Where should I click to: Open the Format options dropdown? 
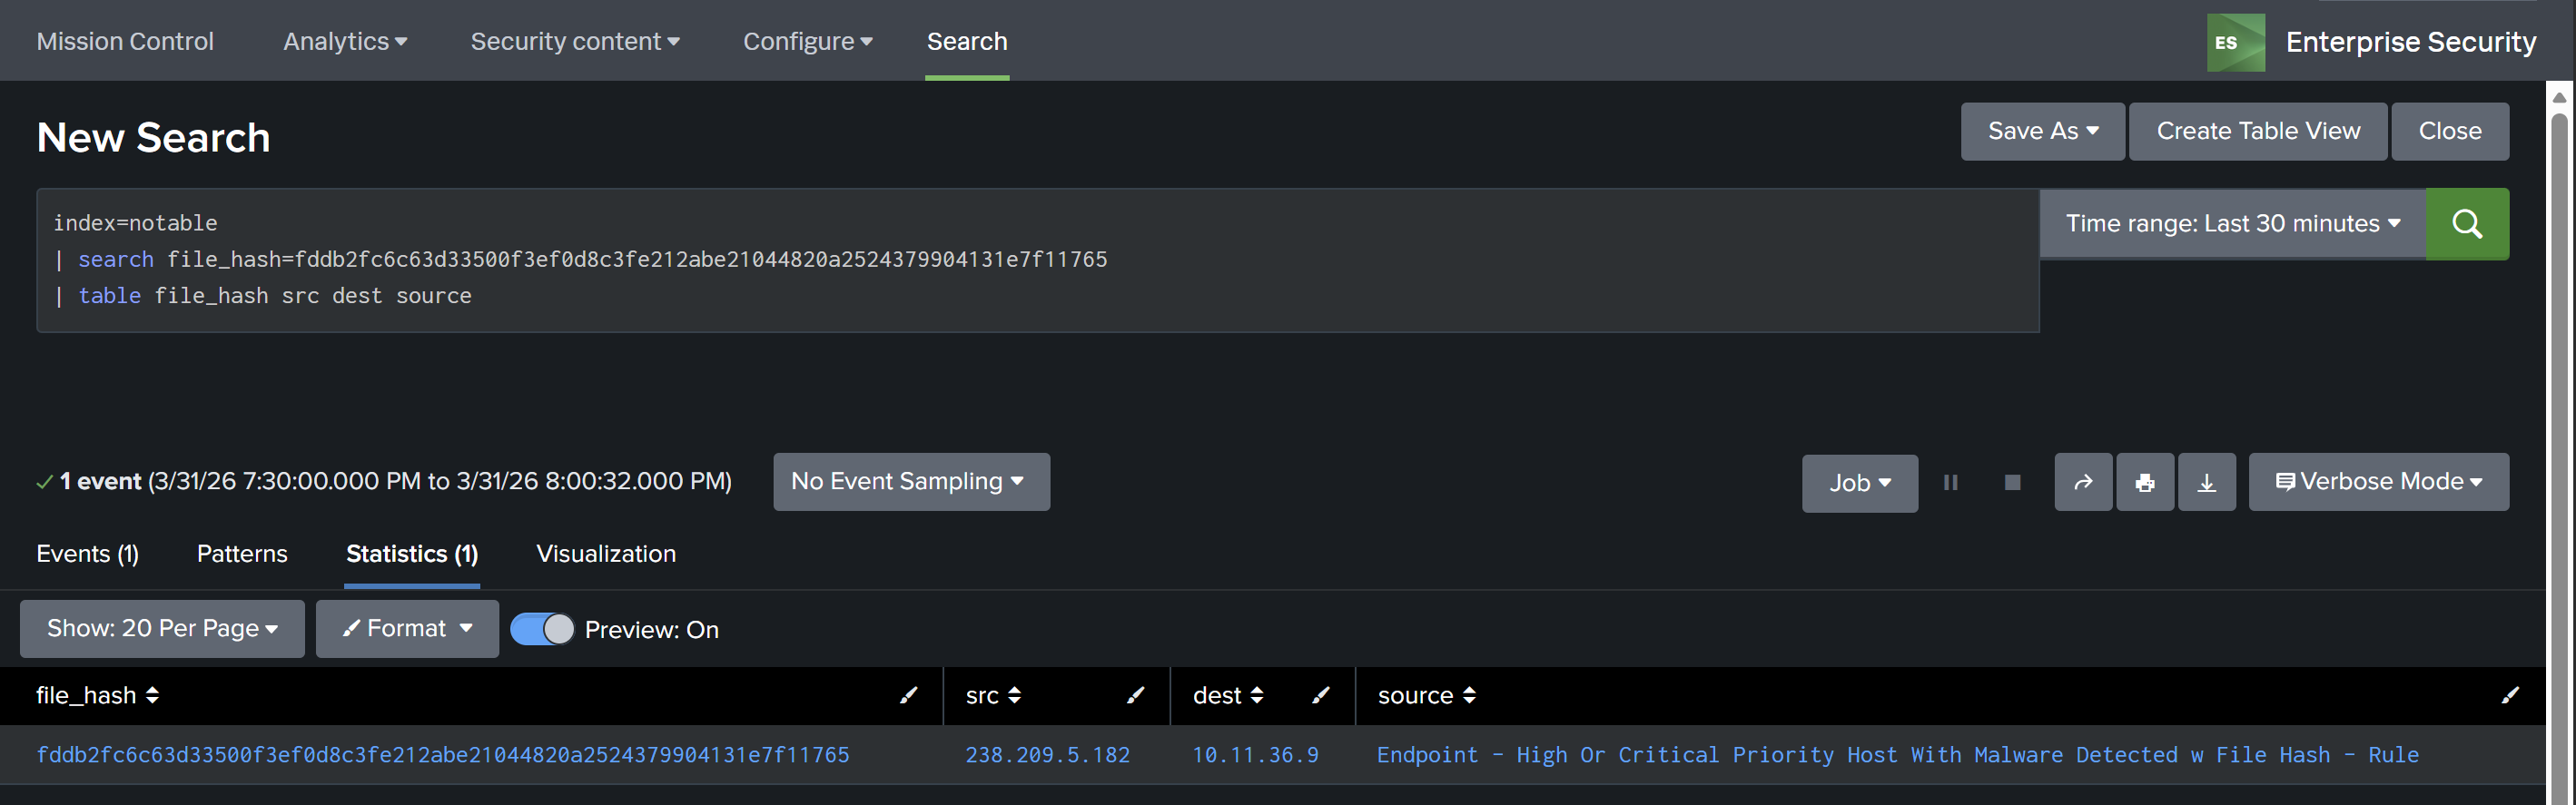(x=407, y=629)
